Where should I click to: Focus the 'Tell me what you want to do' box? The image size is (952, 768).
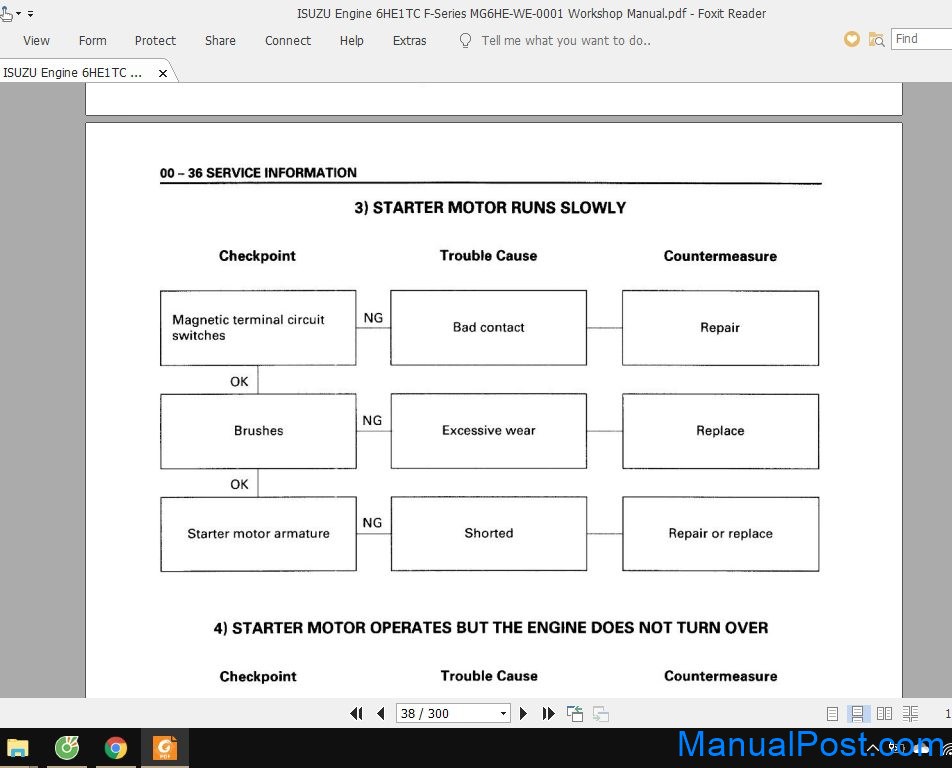coord(566,41)
